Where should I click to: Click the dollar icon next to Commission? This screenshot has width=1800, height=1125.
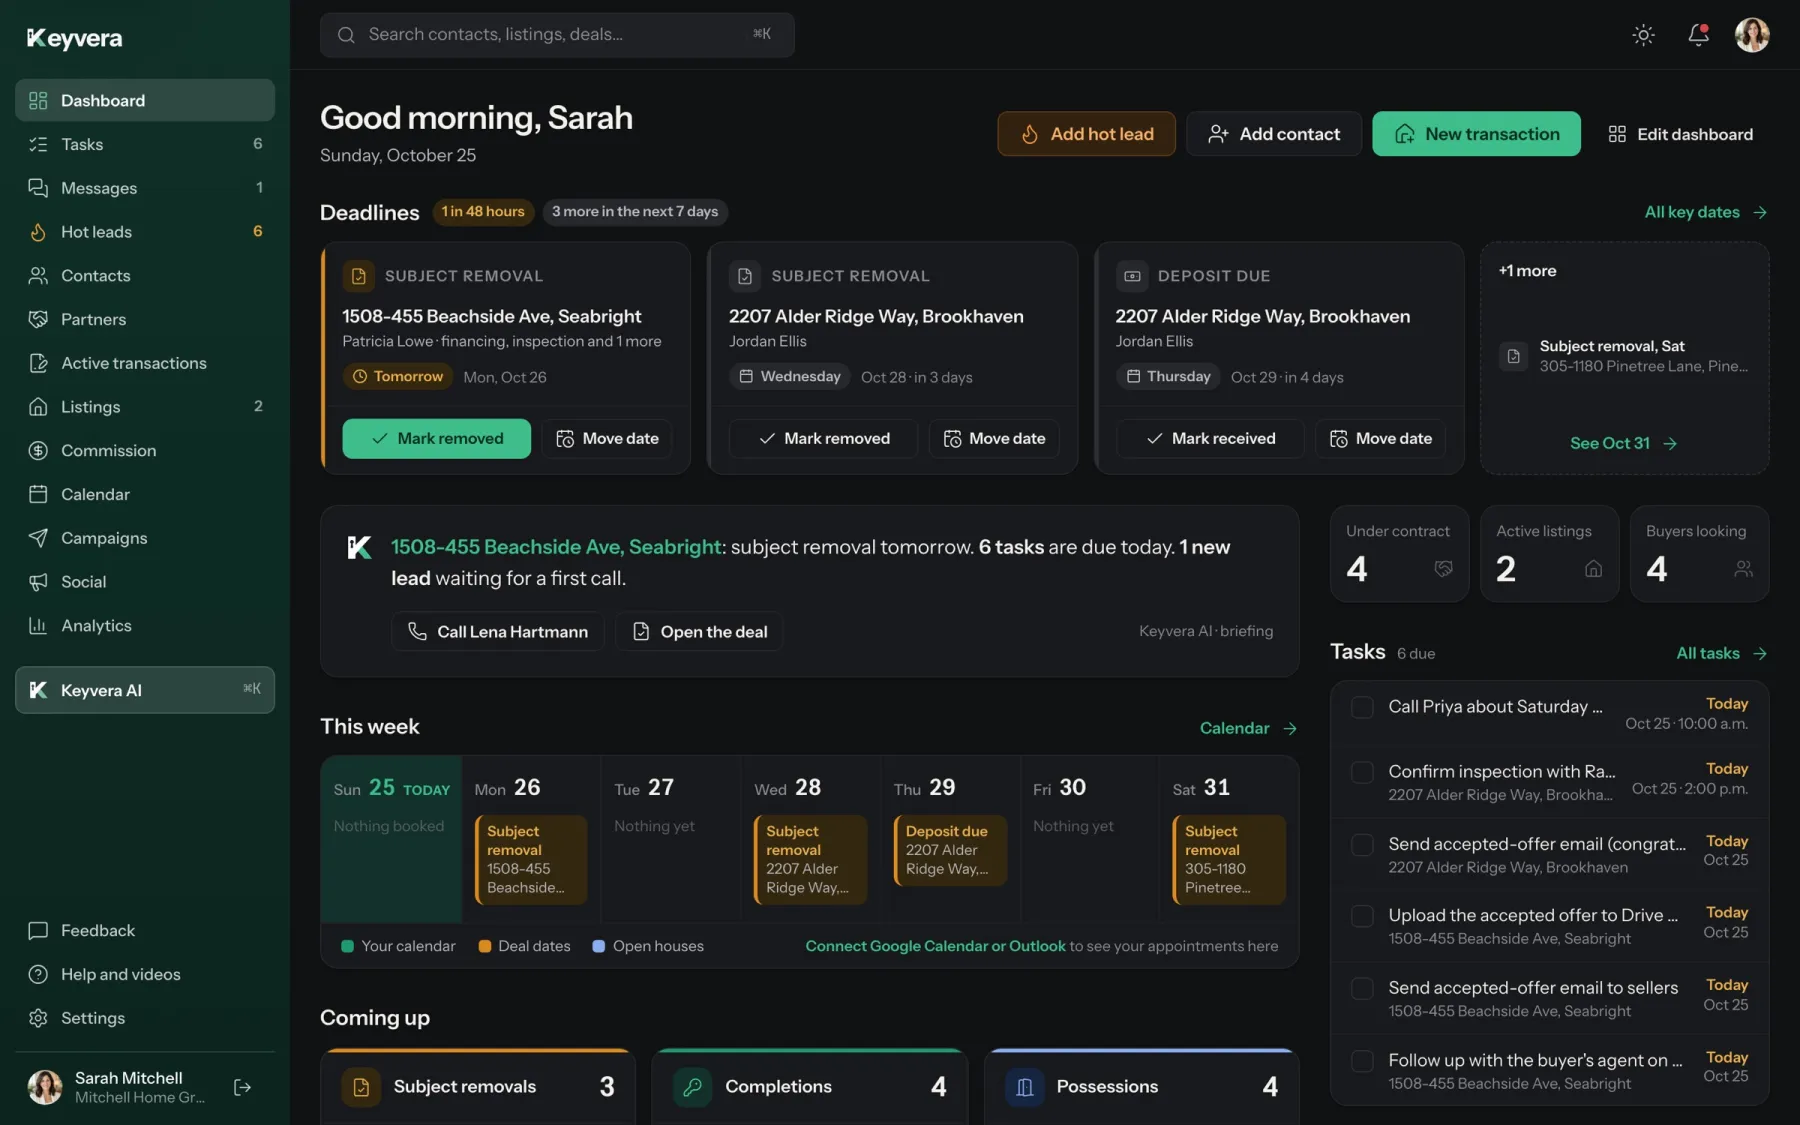click(x=38, y=451)
